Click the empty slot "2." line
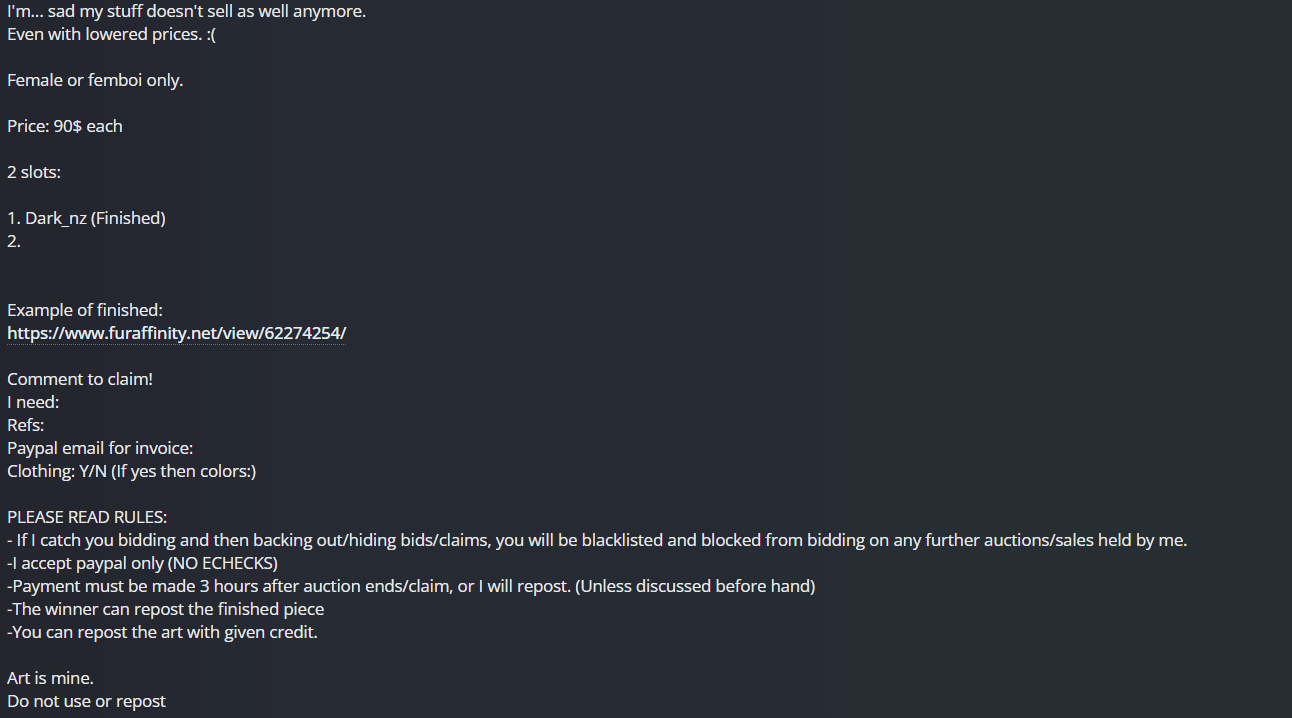1292x718 pixels. coord(14,241)
